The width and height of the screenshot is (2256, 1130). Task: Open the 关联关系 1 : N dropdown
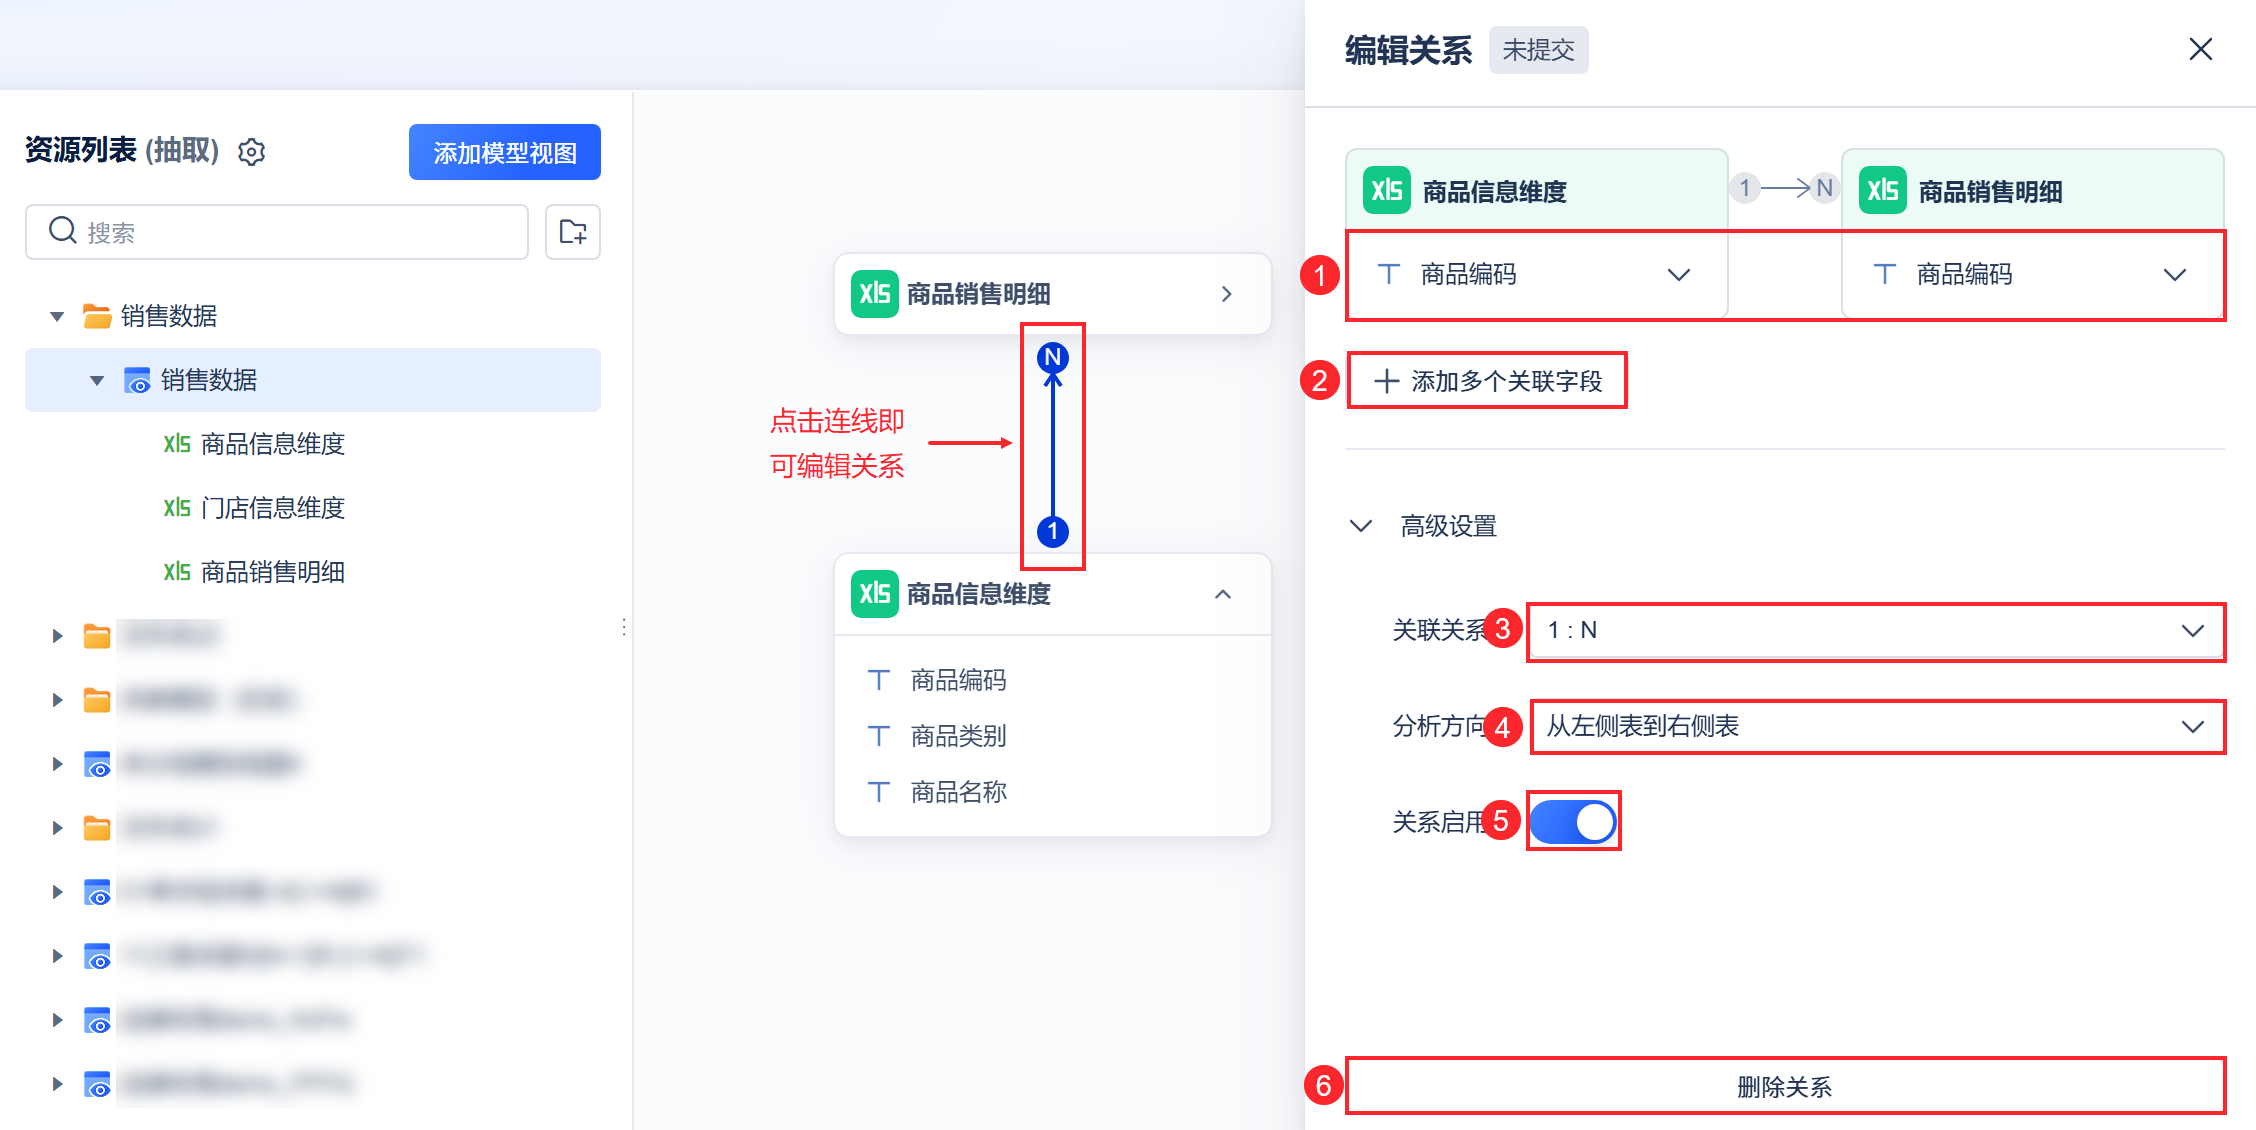(1875, 631)
